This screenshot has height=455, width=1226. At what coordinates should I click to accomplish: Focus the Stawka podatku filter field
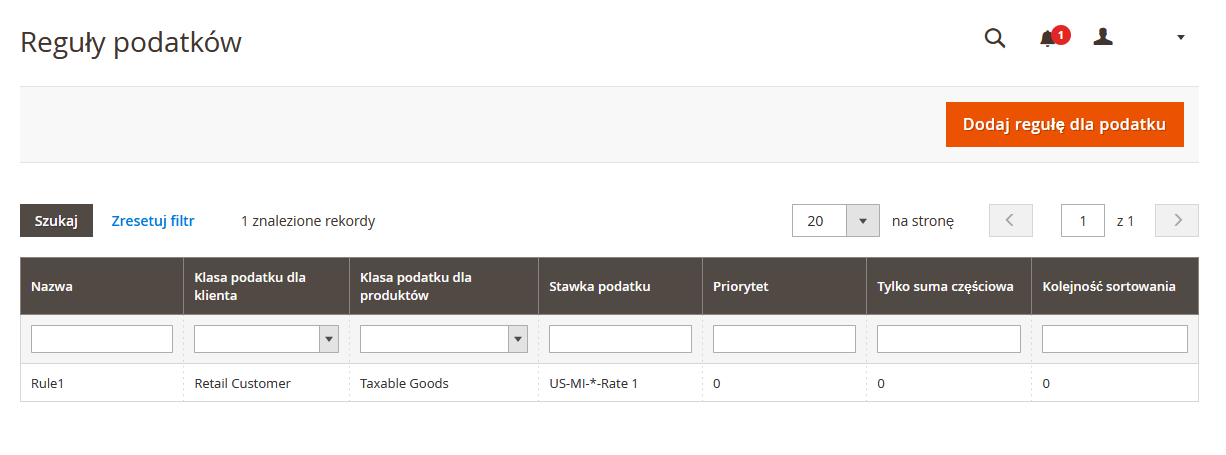coord(620,339)
